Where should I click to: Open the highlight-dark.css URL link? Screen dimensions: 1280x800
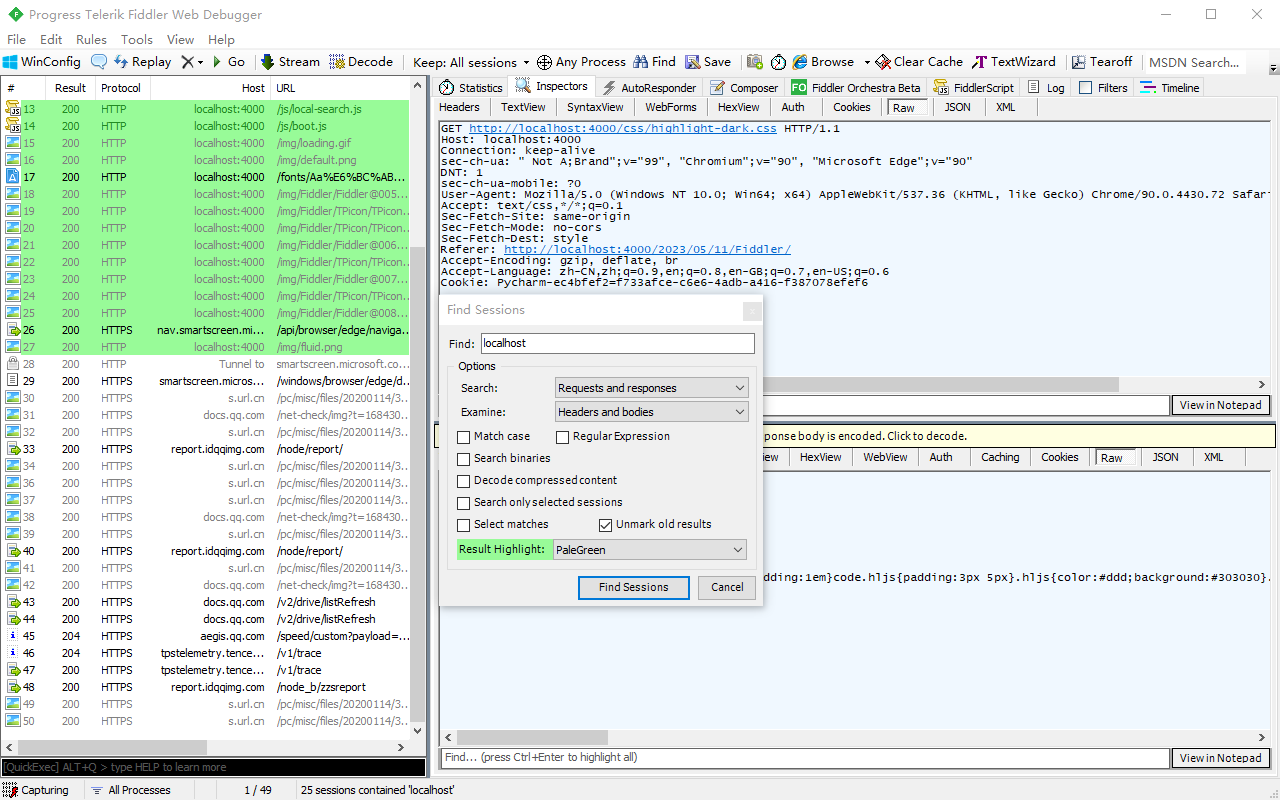click(x=623, y=129)
